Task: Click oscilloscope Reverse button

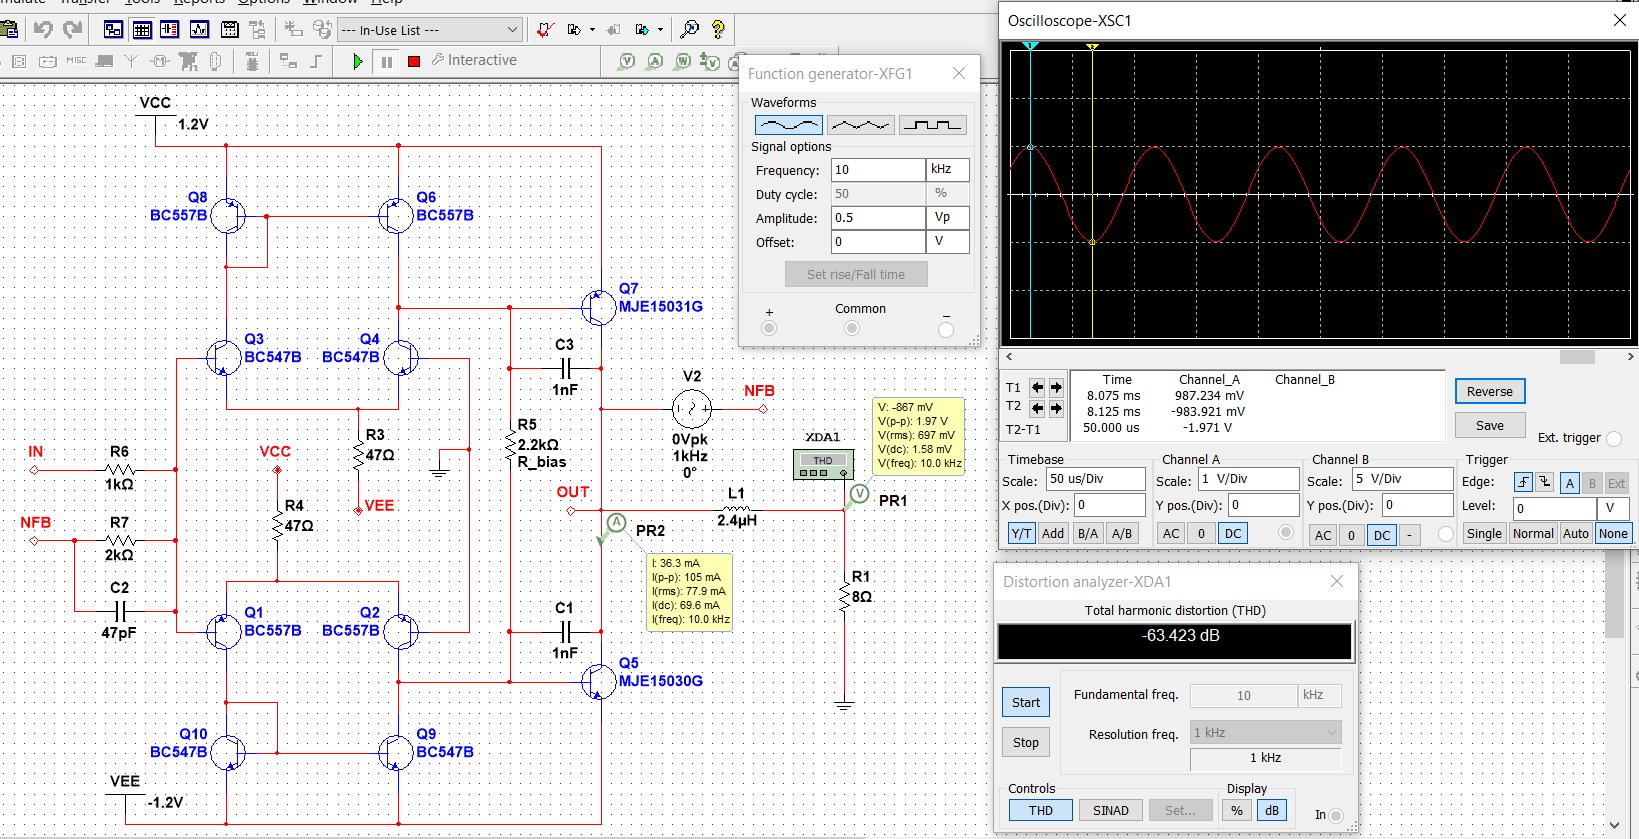Action: click(x=1490, y=391)
